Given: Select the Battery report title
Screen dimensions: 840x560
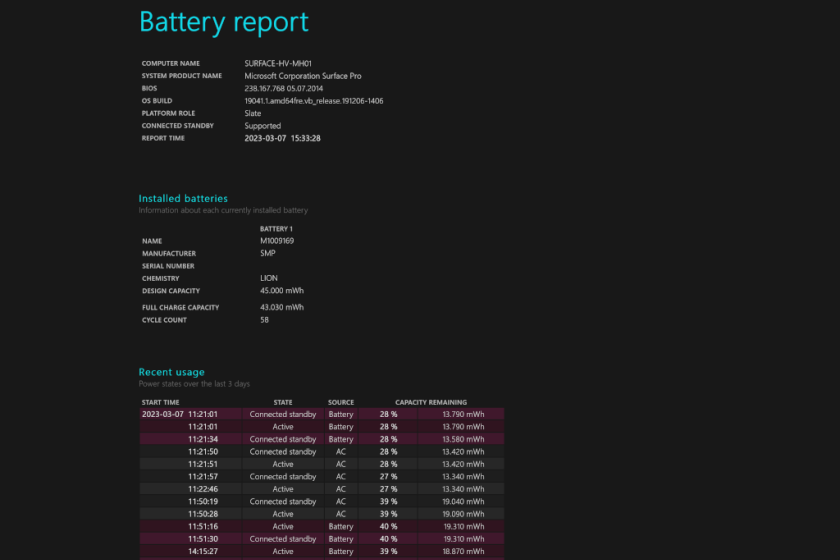Looking at the screenshot, I should point(223,23).
